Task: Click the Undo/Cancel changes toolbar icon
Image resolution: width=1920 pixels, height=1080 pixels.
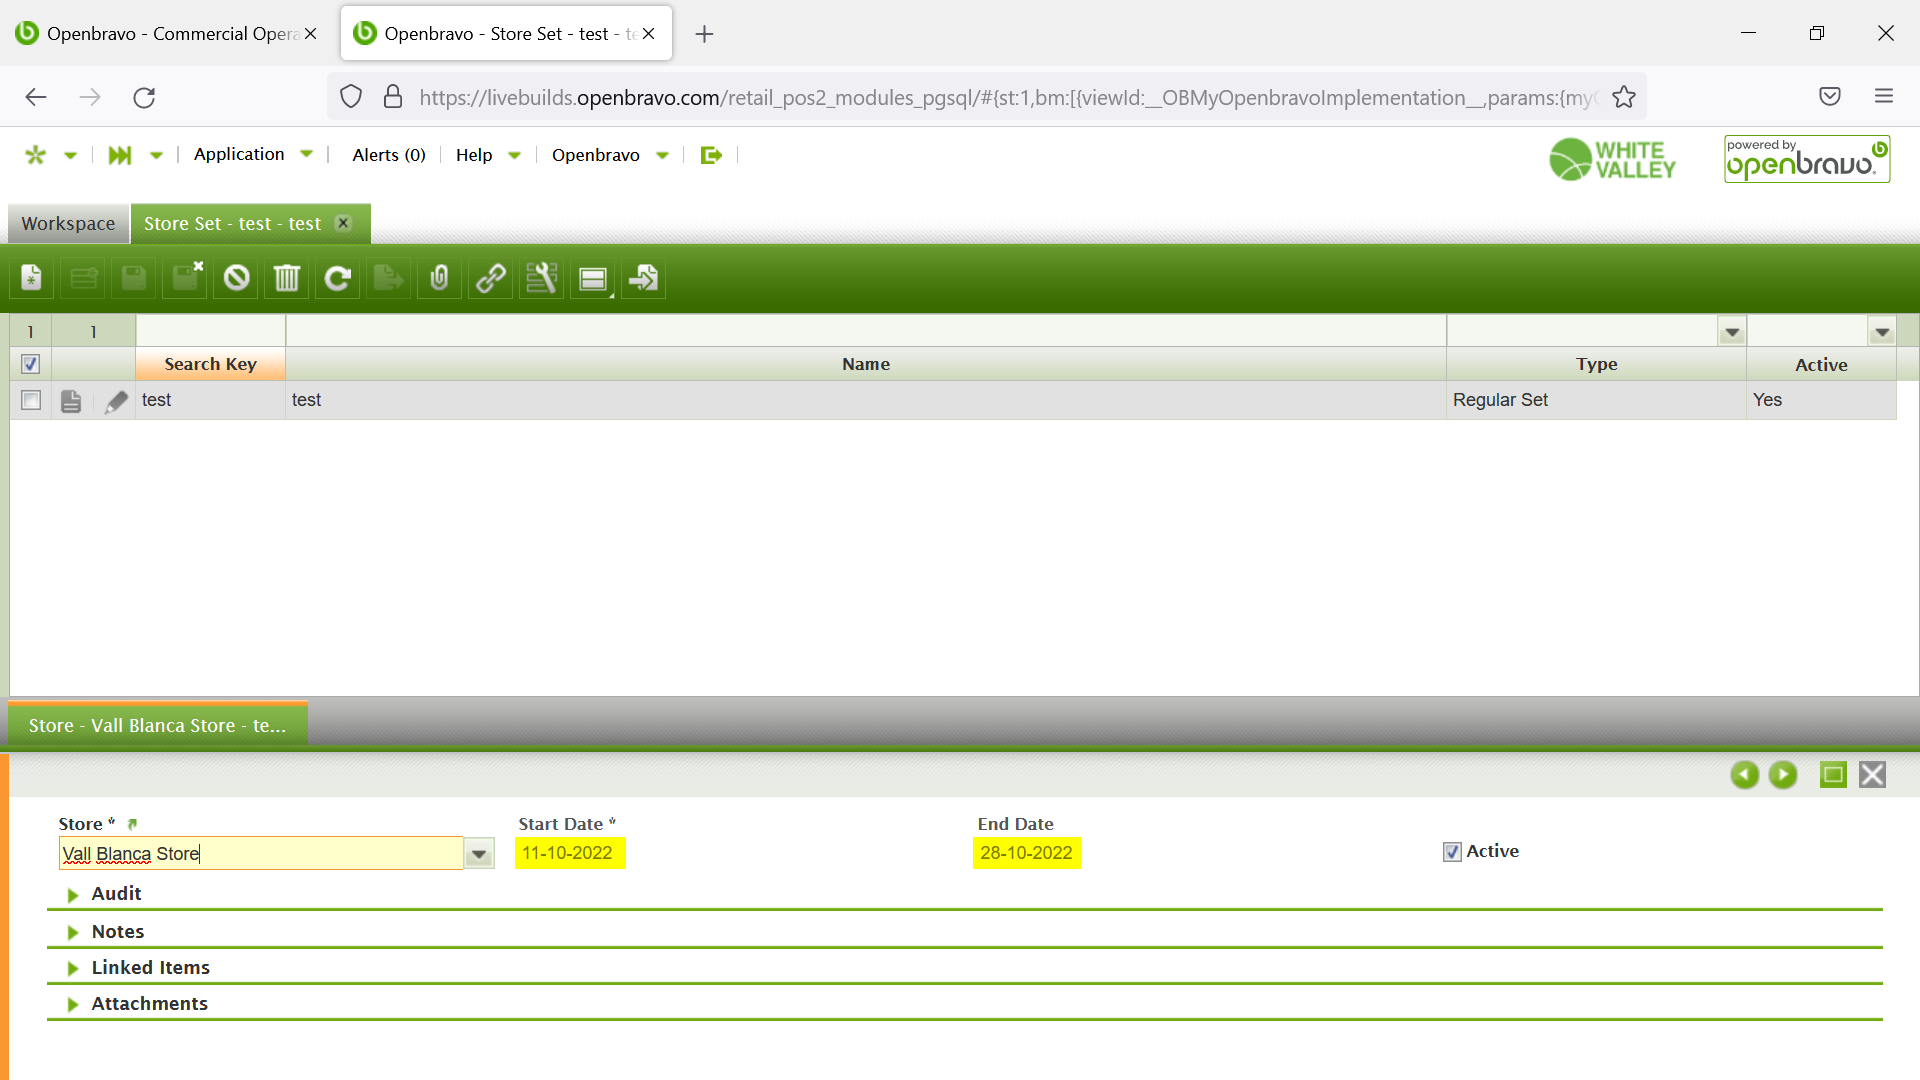Action: tap(236, 278)
